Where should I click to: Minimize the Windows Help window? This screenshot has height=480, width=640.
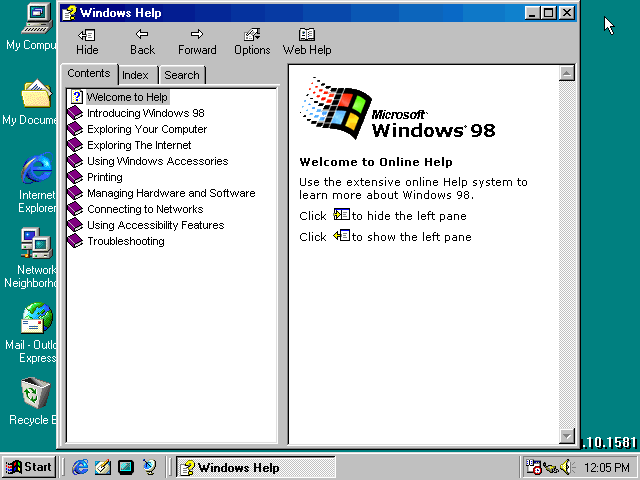531,13
